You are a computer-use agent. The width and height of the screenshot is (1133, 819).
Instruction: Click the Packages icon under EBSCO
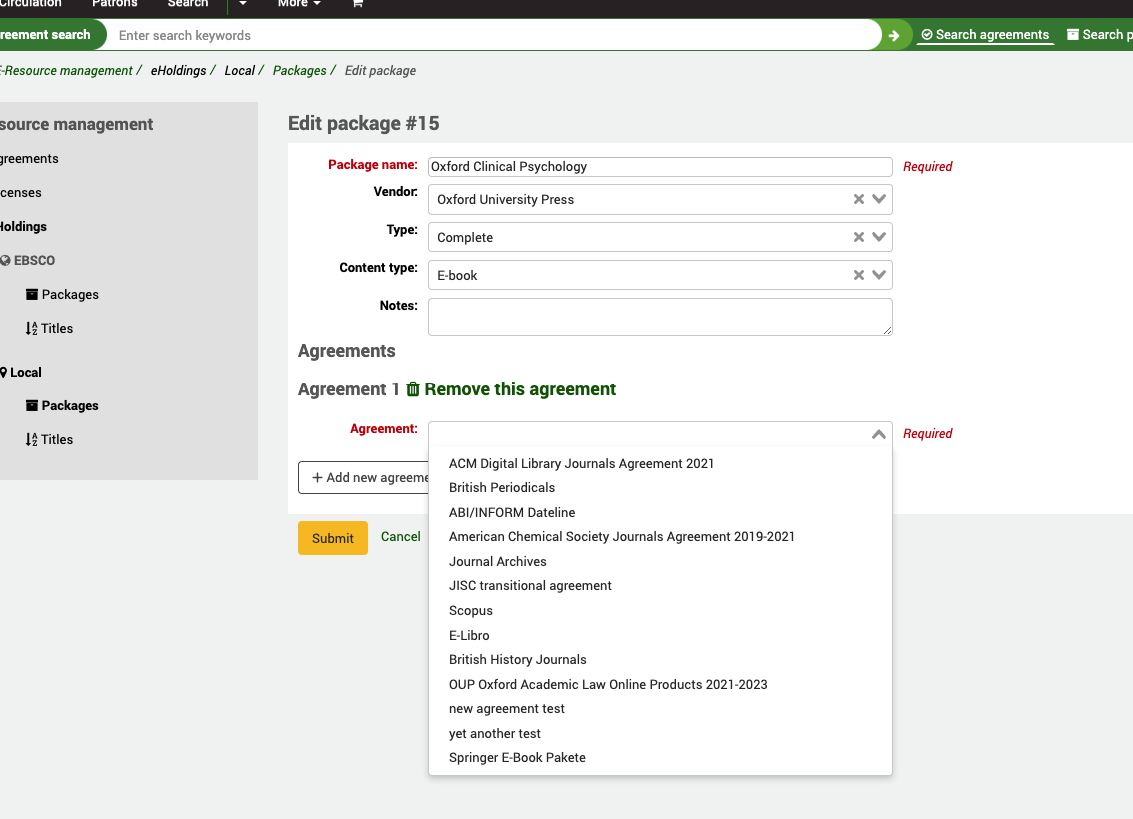[32, 294]
